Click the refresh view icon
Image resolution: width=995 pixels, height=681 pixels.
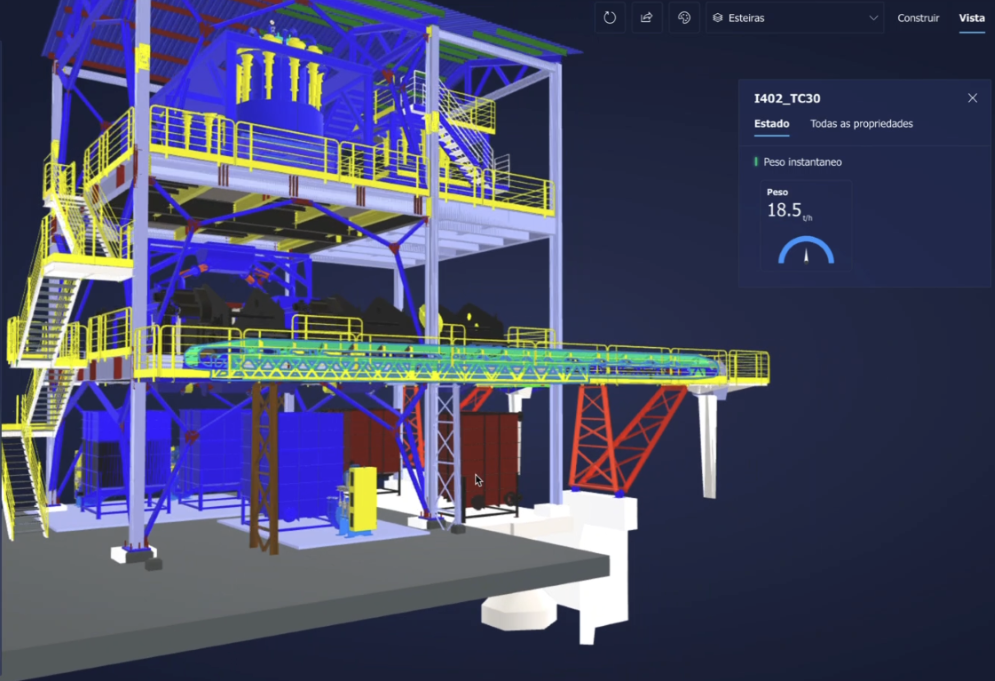pyautogui.click(x=610, y=18)
